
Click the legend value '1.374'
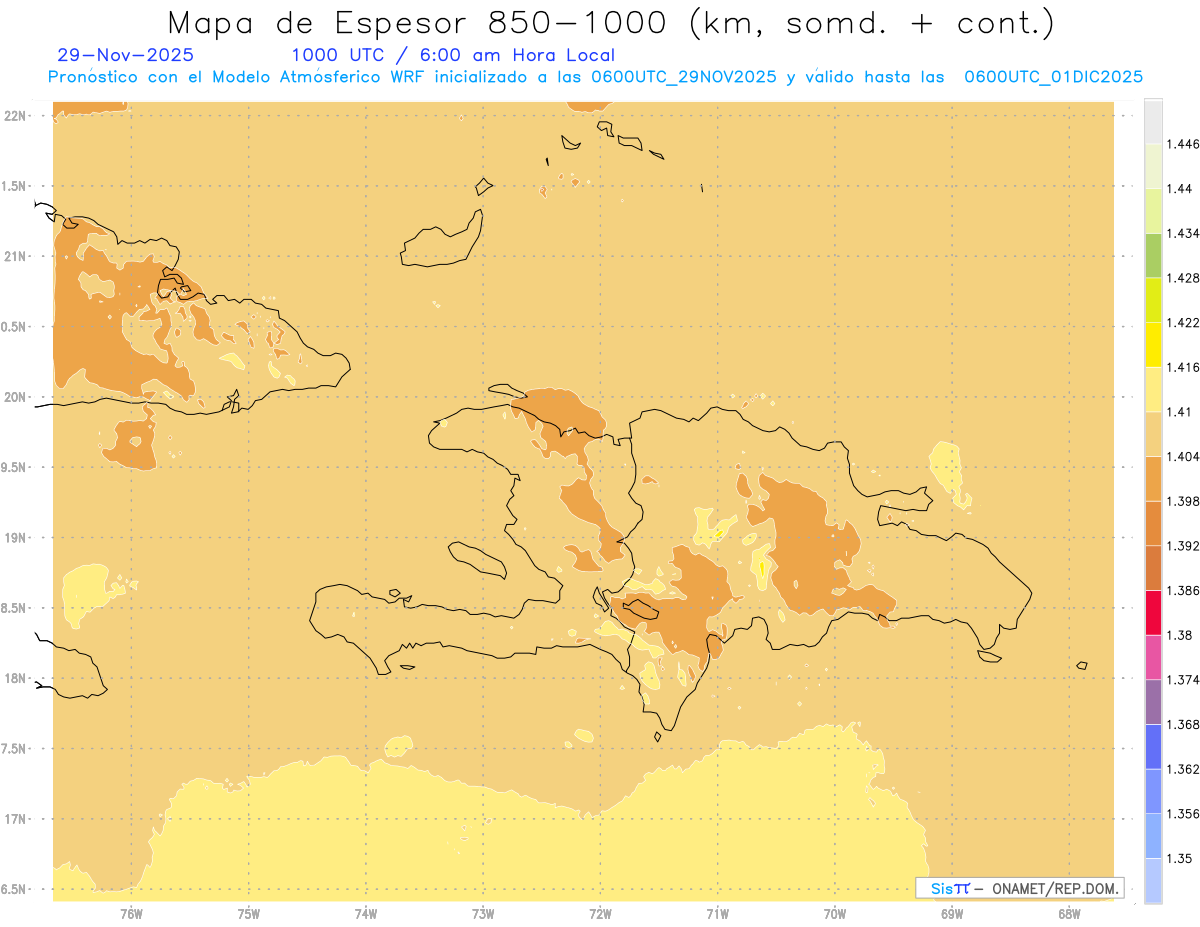point(1183,680)
